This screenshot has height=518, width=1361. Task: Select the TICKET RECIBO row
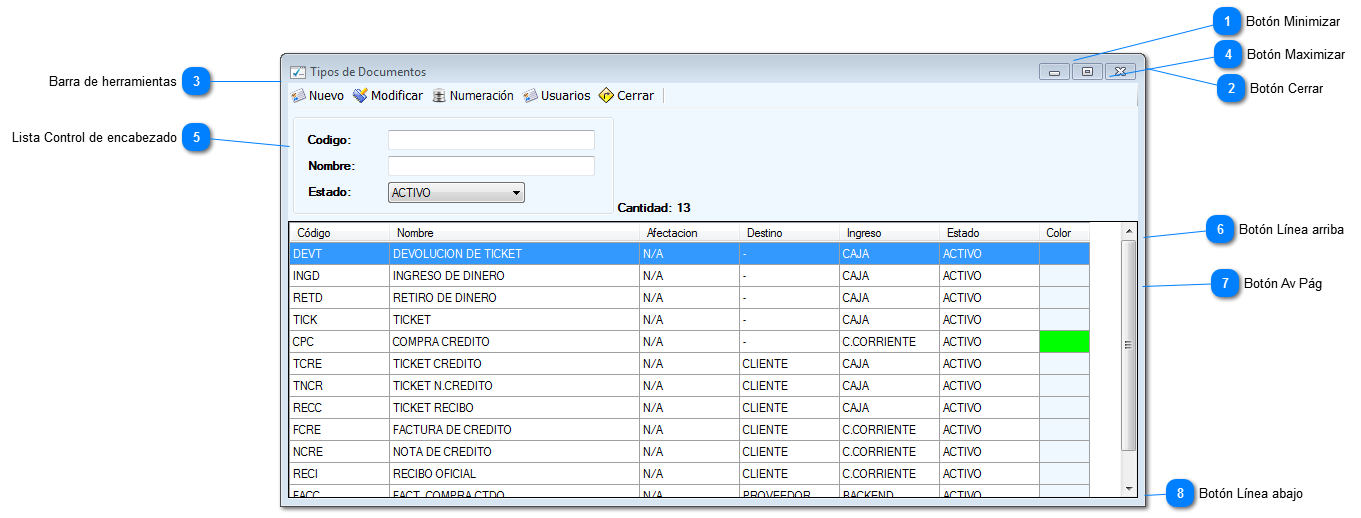(689, 408)
